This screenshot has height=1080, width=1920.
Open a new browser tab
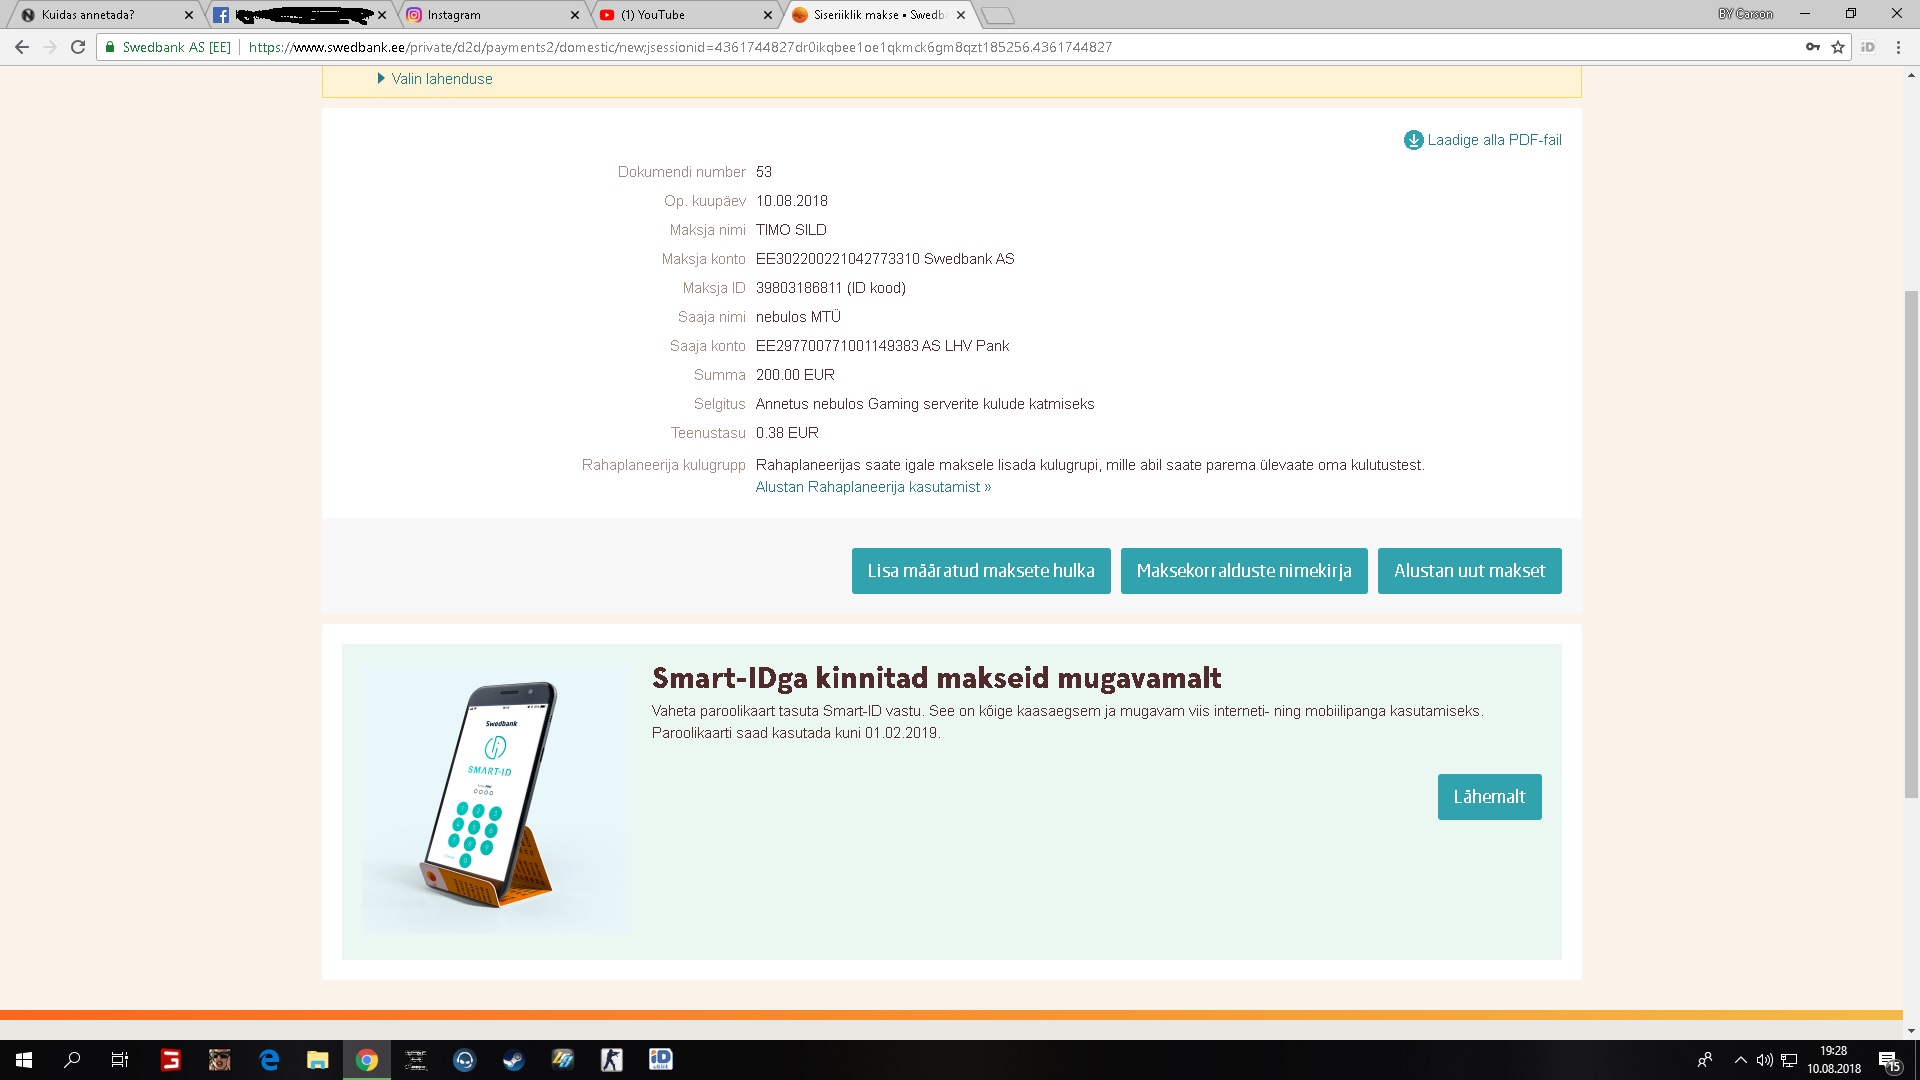click(997, 15)
